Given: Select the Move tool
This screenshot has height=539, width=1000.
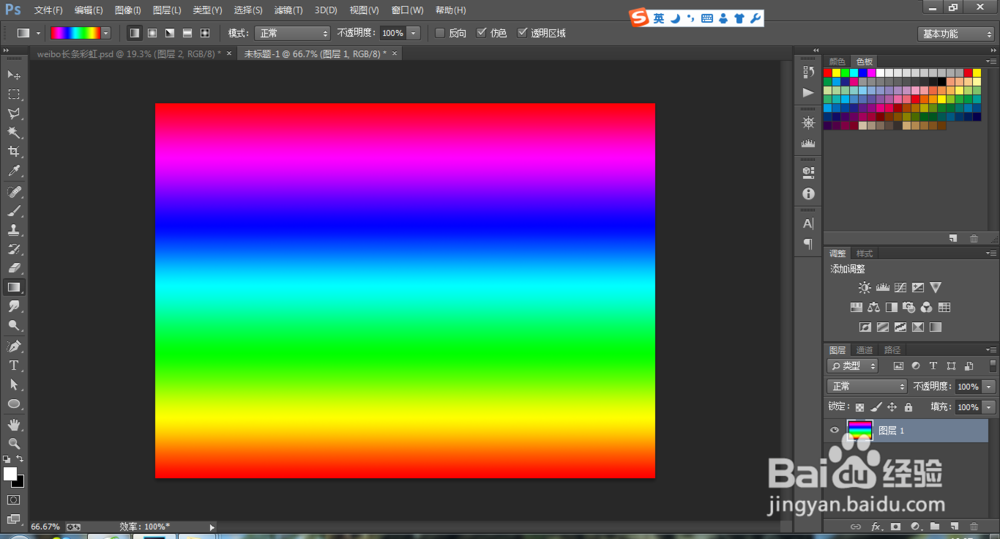Looking at the screenshot, I should [x=13, y=75].
